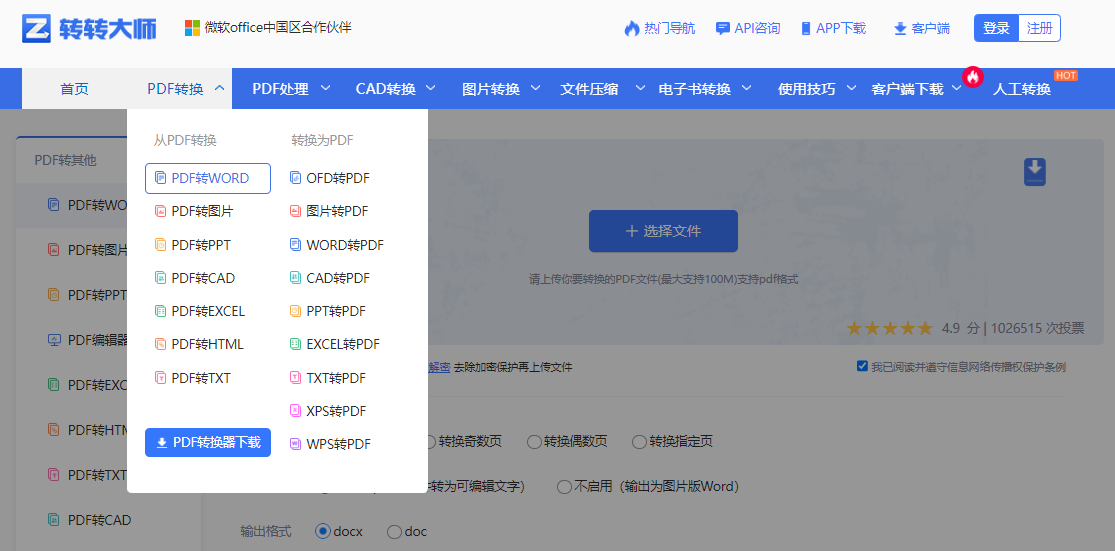
Task: Click the five-star rating display
Action: pos(890,328)
